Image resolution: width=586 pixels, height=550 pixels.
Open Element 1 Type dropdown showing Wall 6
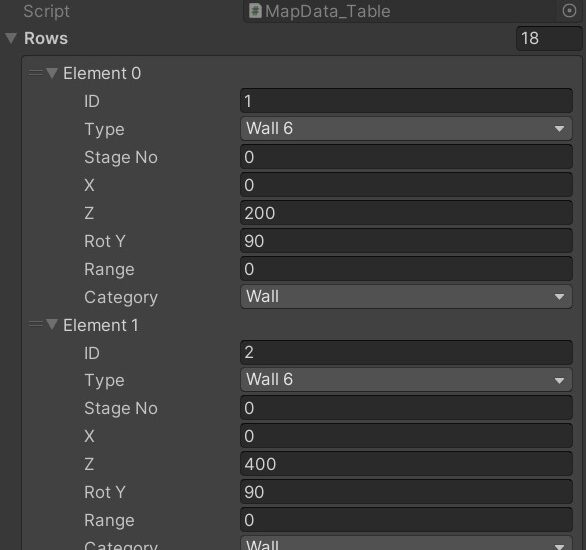click(x=406, y=380)
